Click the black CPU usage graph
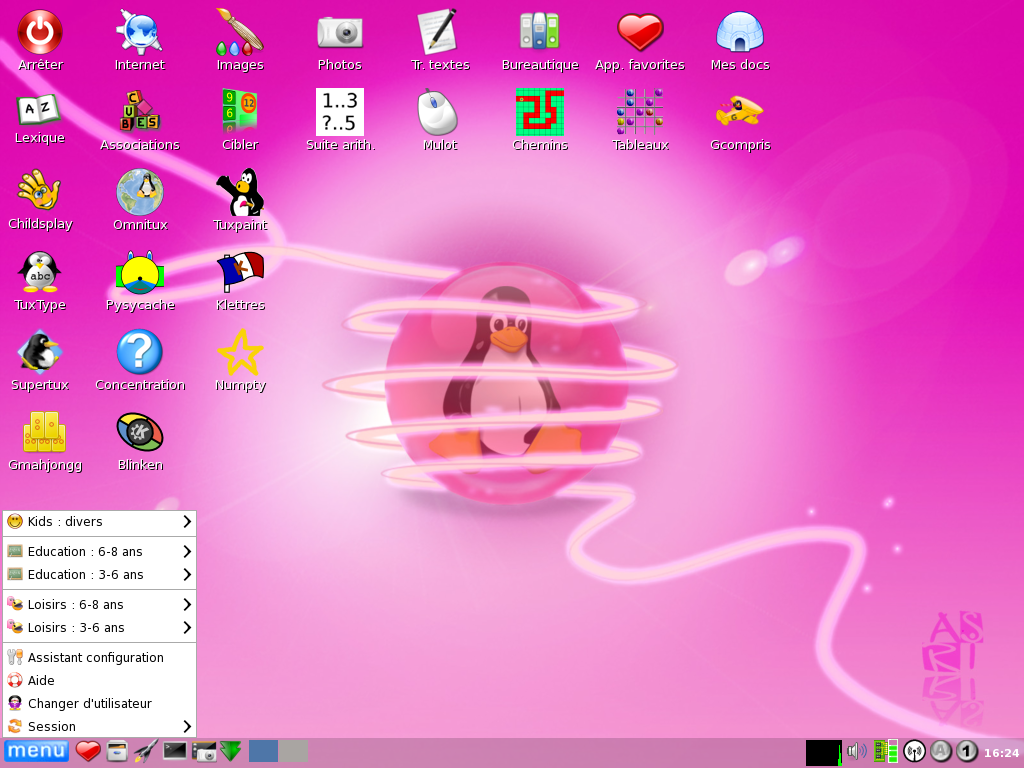This screenshot has height=768, width=1024. (x=824, y=752)
